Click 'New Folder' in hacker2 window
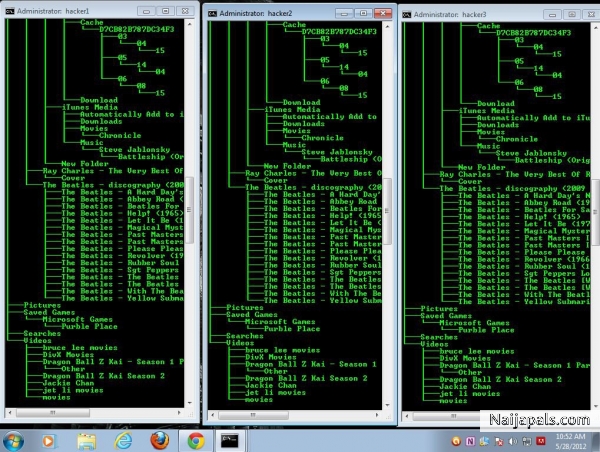Viewport: 600px width, 452px height. point(287,166)
